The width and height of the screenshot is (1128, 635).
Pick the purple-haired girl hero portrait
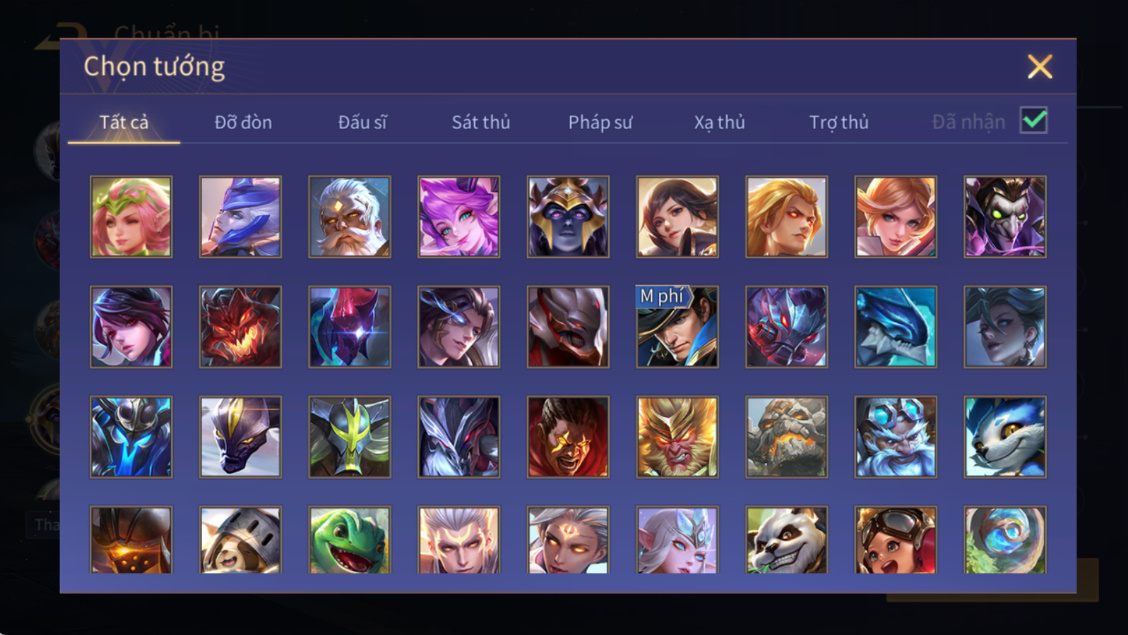tap(459, 216)
